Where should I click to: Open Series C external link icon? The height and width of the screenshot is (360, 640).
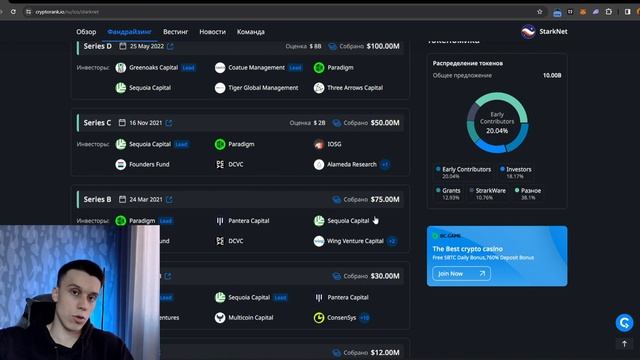click(x=169, y=123)
